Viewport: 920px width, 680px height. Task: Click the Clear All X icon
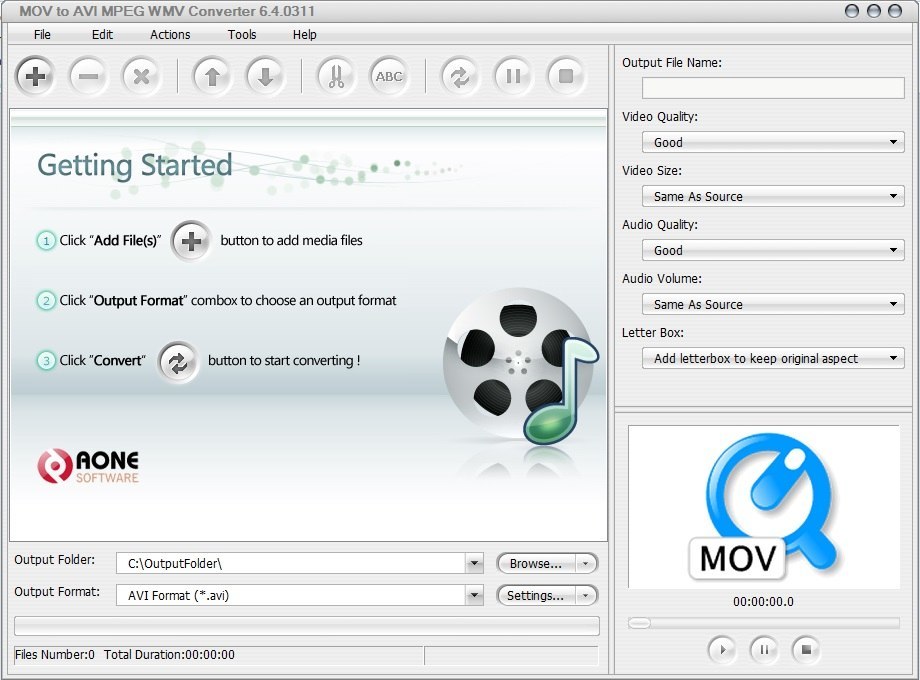coord(141,76)
